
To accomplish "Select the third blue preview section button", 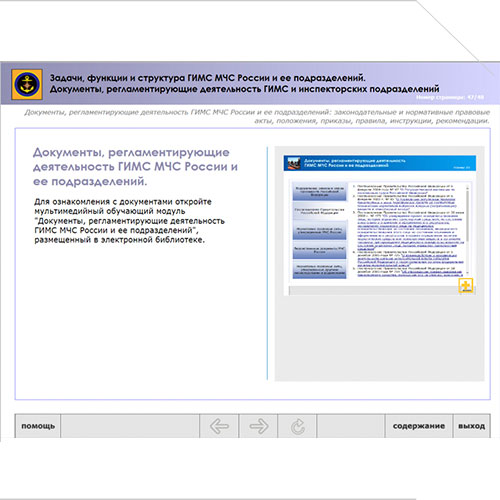I will 320,230.
